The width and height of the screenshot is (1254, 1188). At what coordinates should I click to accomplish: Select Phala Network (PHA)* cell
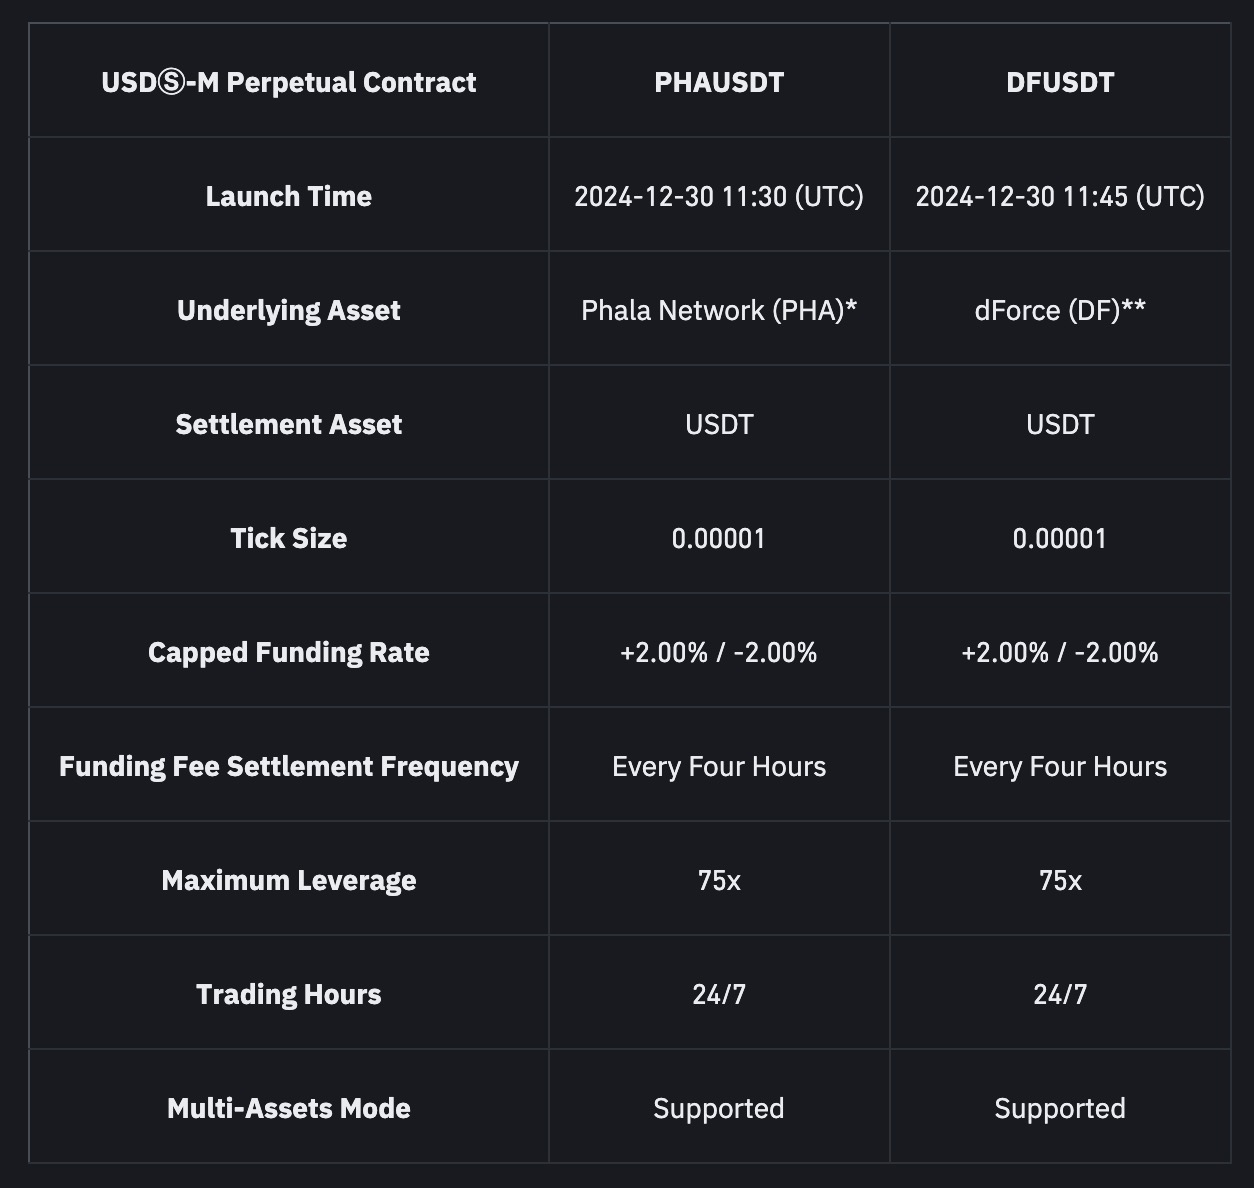point(719,310)
